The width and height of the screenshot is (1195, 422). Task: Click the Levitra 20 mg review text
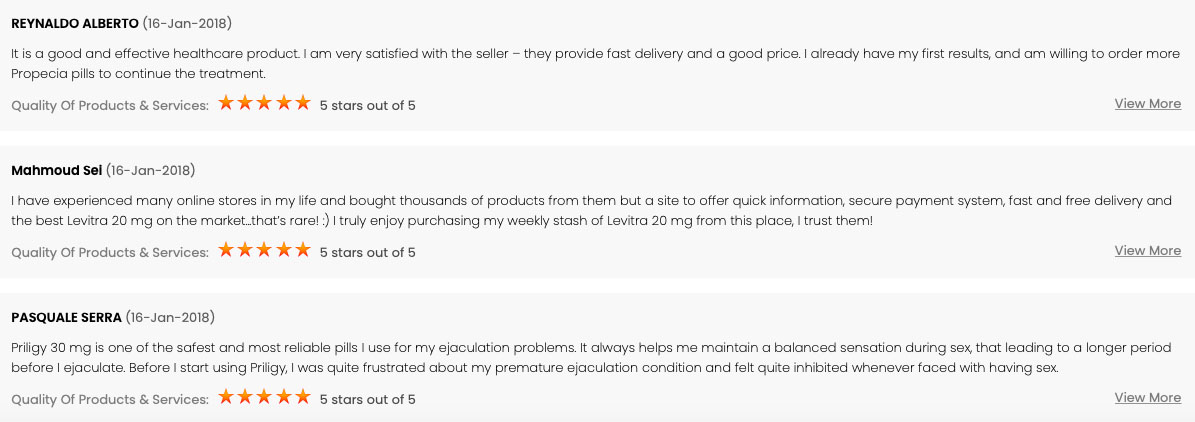(591, 211)
